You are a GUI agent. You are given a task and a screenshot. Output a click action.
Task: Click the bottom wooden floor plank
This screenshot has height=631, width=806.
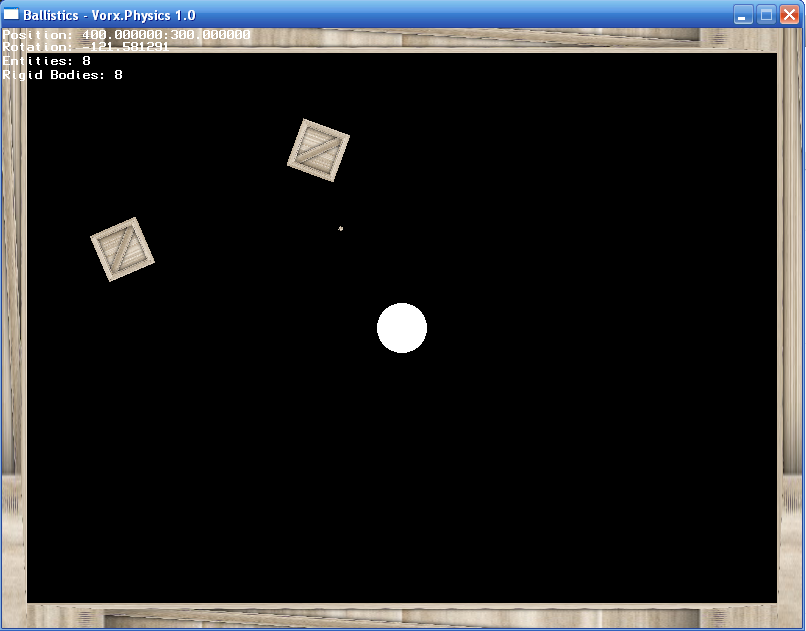(x=400, y=616)
